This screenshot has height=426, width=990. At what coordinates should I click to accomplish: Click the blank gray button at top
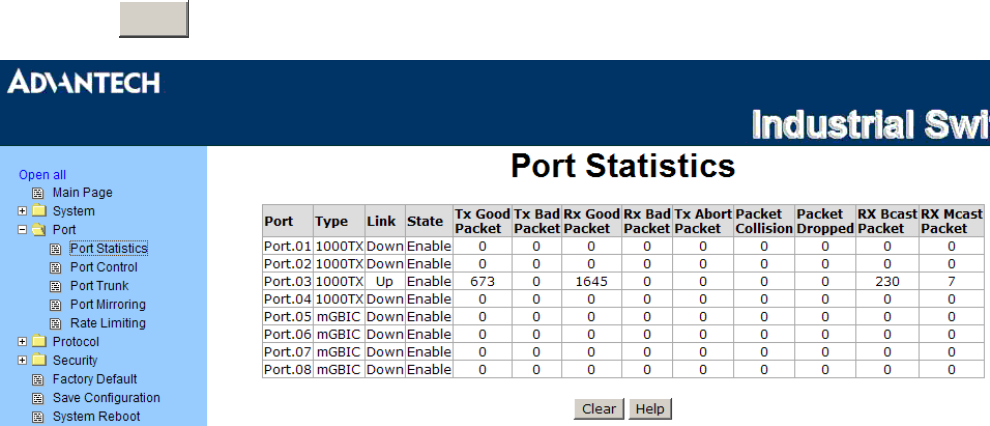click(155, 20)
